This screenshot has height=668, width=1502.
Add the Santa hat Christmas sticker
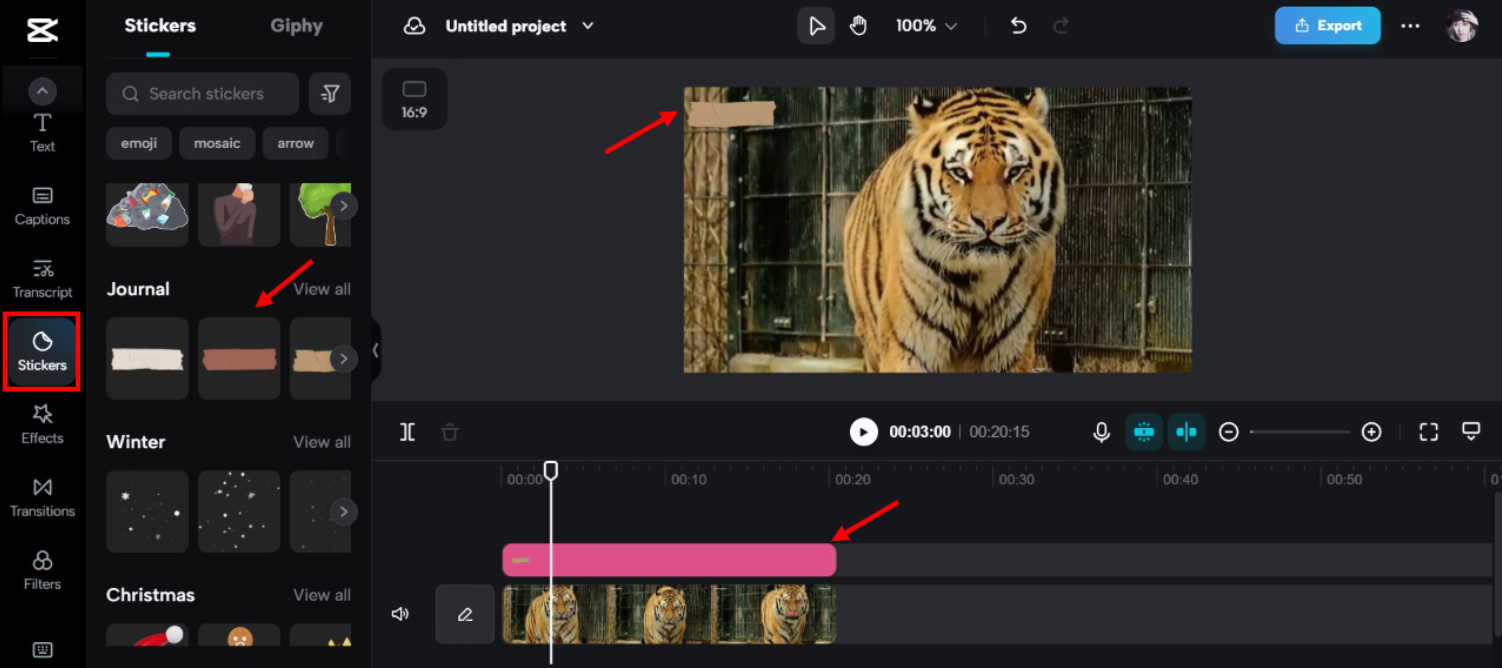point(148,635)
